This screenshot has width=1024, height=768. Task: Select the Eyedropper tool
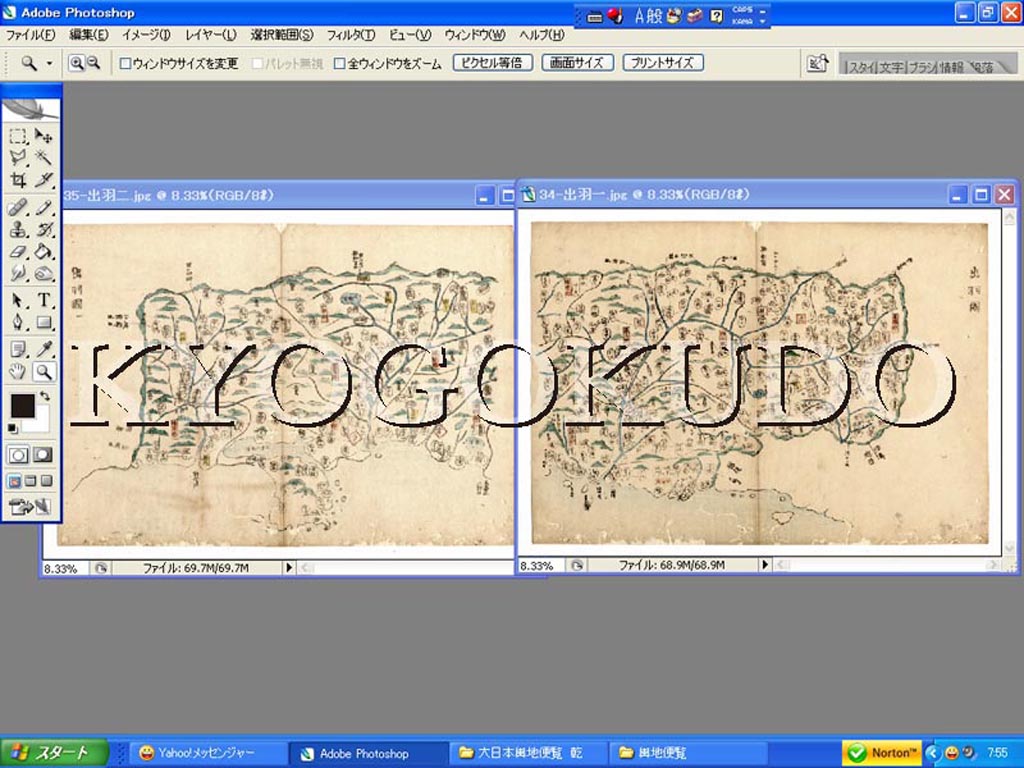[x=43, y=350]
